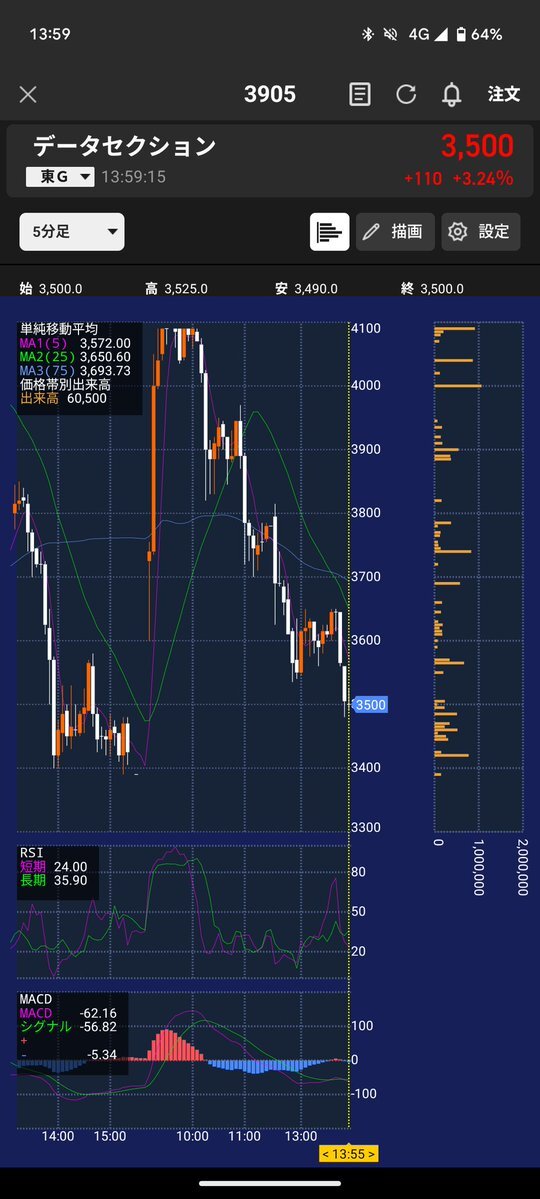The width and height of the screenshot is (540, 1199).
Task: Toggle the volume-by-price bars icon
Action: point(330,232)
